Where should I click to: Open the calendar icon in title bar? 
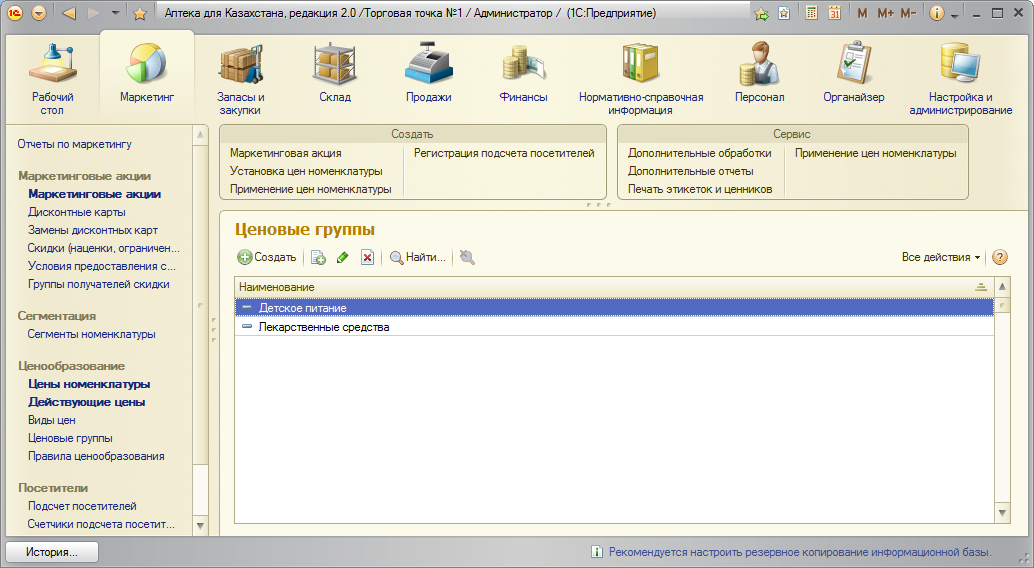click(834, 13)
